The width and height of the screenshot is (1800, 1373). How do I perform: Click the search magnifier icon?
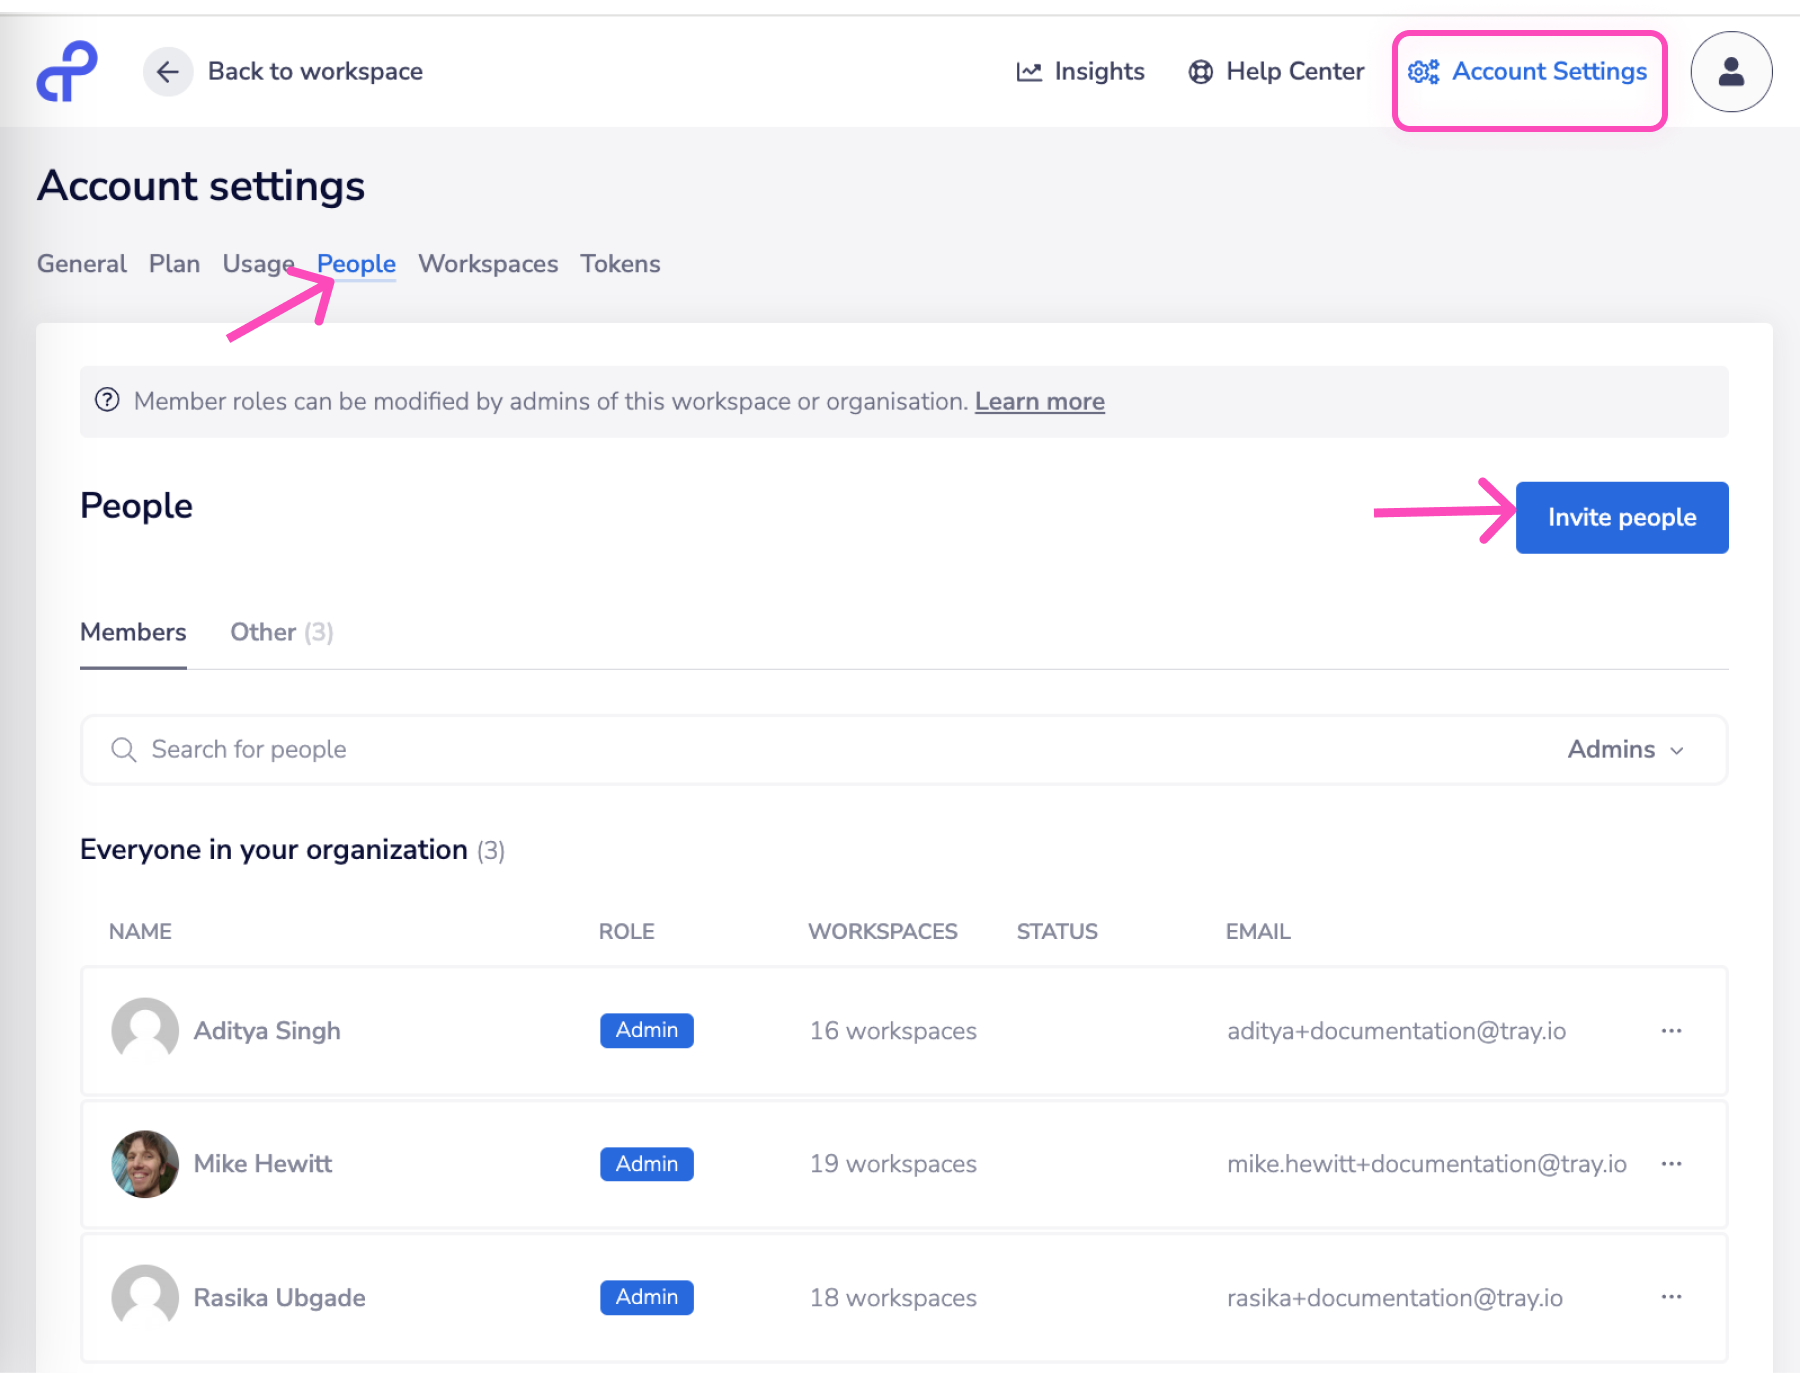124,749
